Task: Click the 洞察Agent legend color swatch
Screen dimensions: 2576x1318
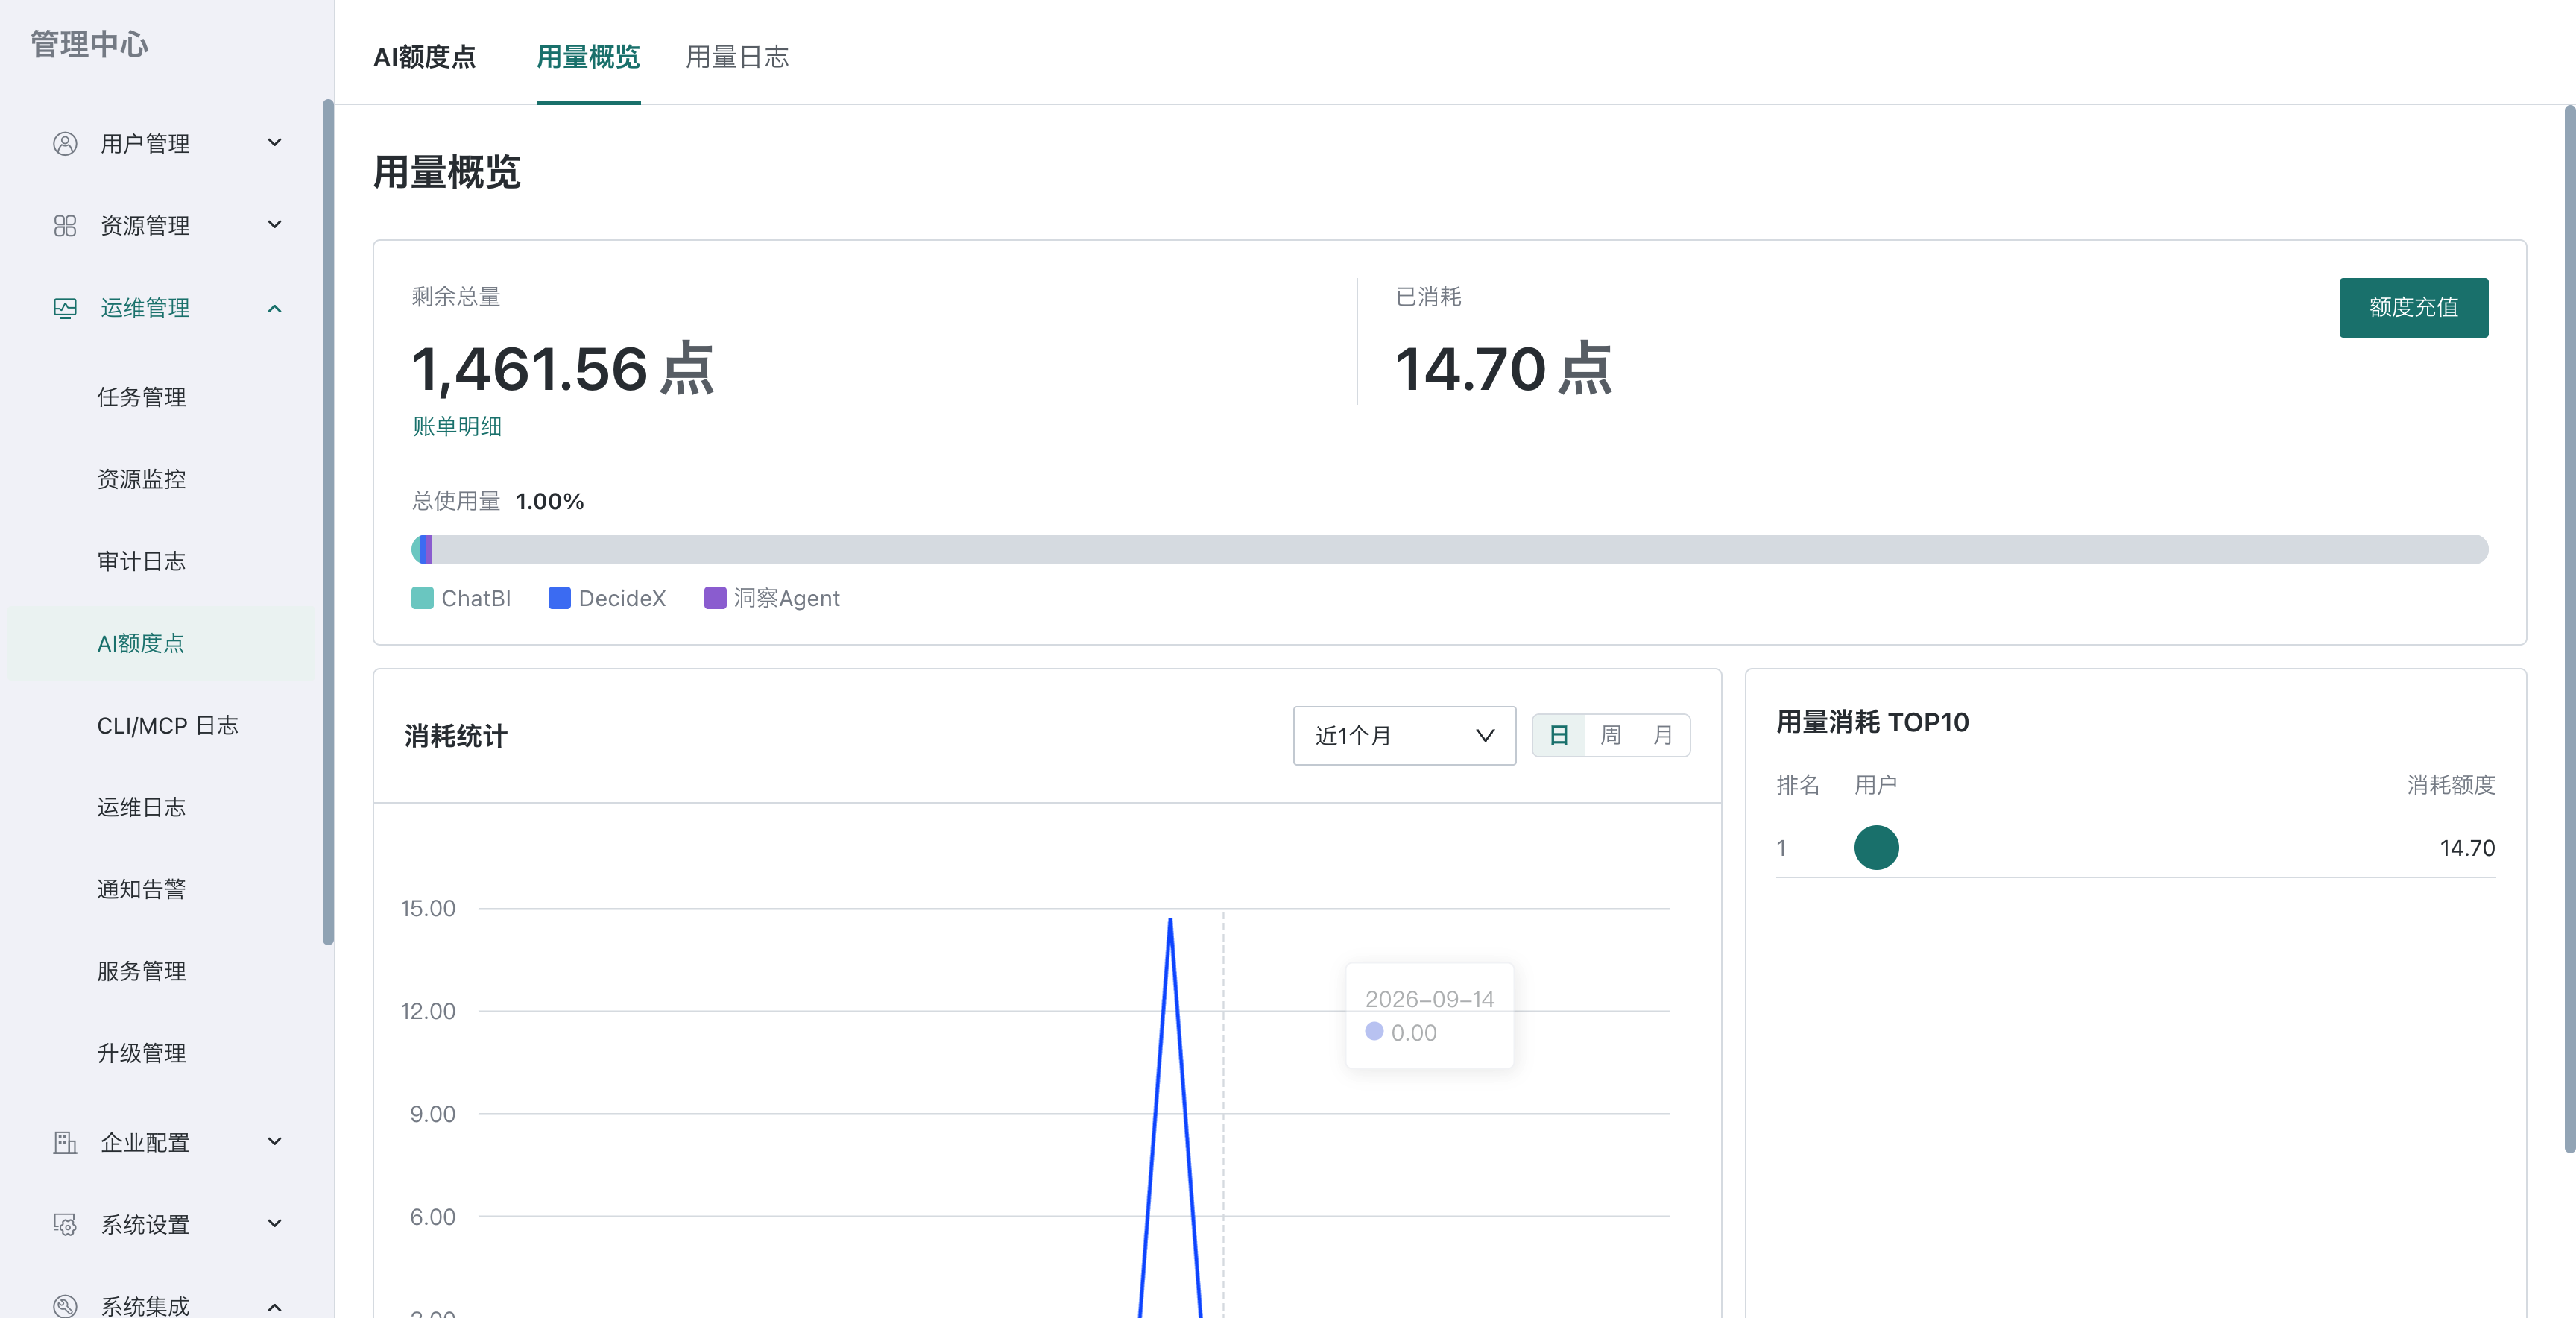Action: pos(715,598)
